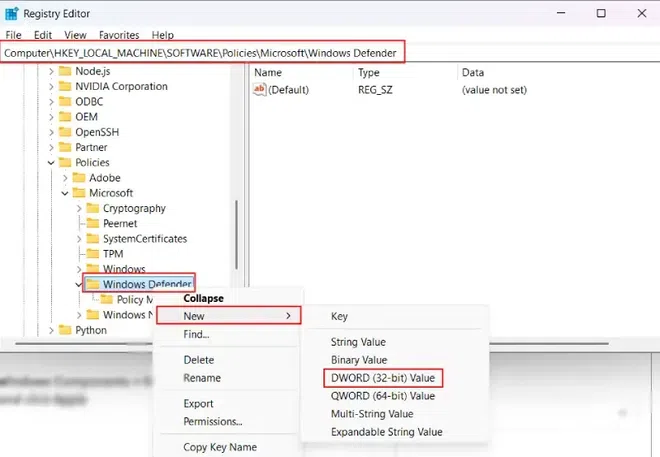660x457 pixels.
Task: Select the ODBC folder icon
Action: (65, 101)
